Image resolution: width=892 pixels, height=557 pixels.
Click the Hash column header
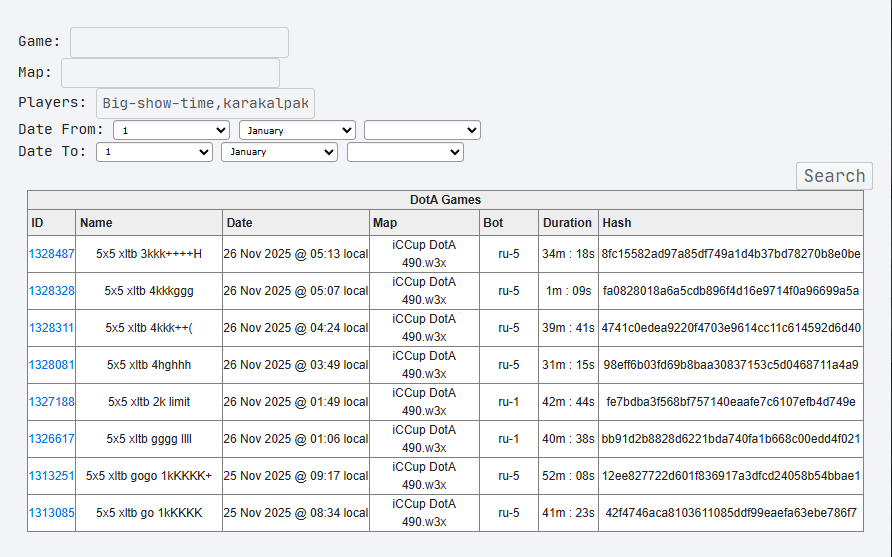click(731, 222)
